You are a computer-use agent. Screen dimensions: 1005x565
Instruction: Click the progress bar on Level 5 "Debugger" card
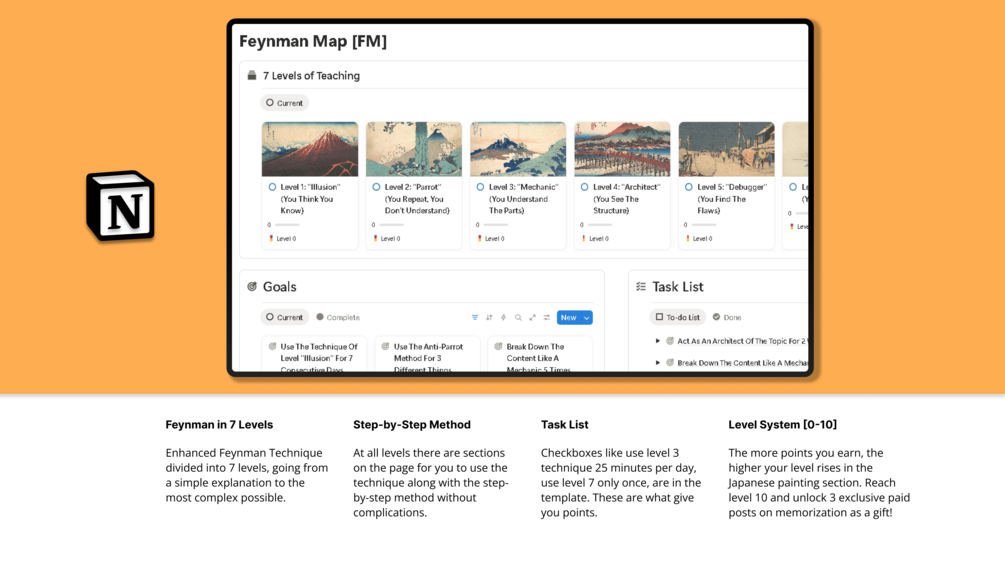click(704, 225)
